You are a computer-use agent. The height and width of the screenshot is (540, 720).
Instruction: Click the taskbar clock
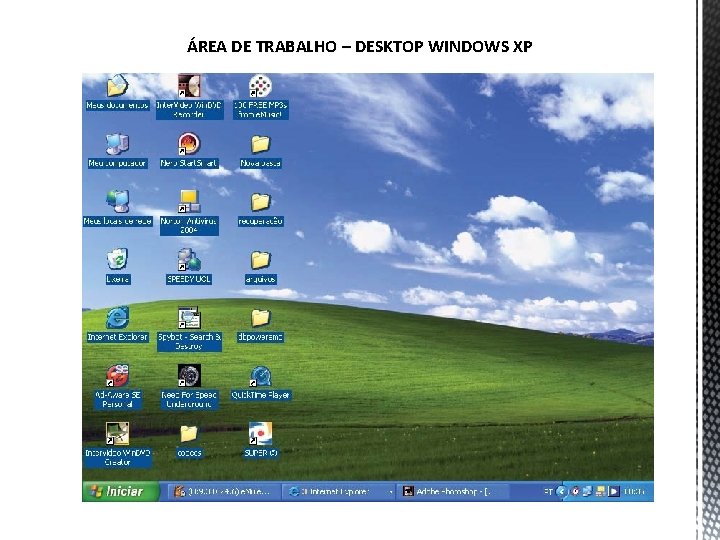point(634,491)
